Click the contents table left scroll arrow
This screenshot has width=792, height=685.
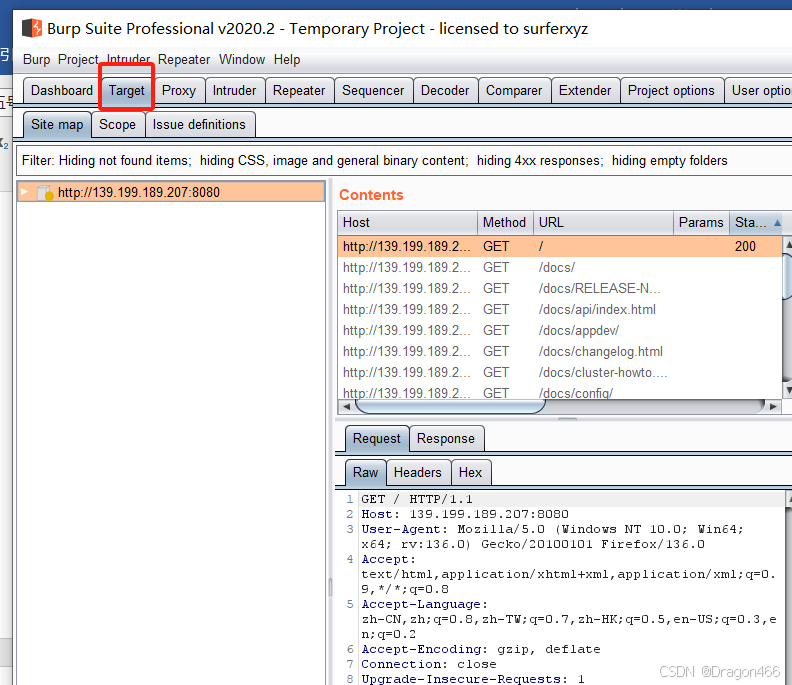(x=346, y=406)
